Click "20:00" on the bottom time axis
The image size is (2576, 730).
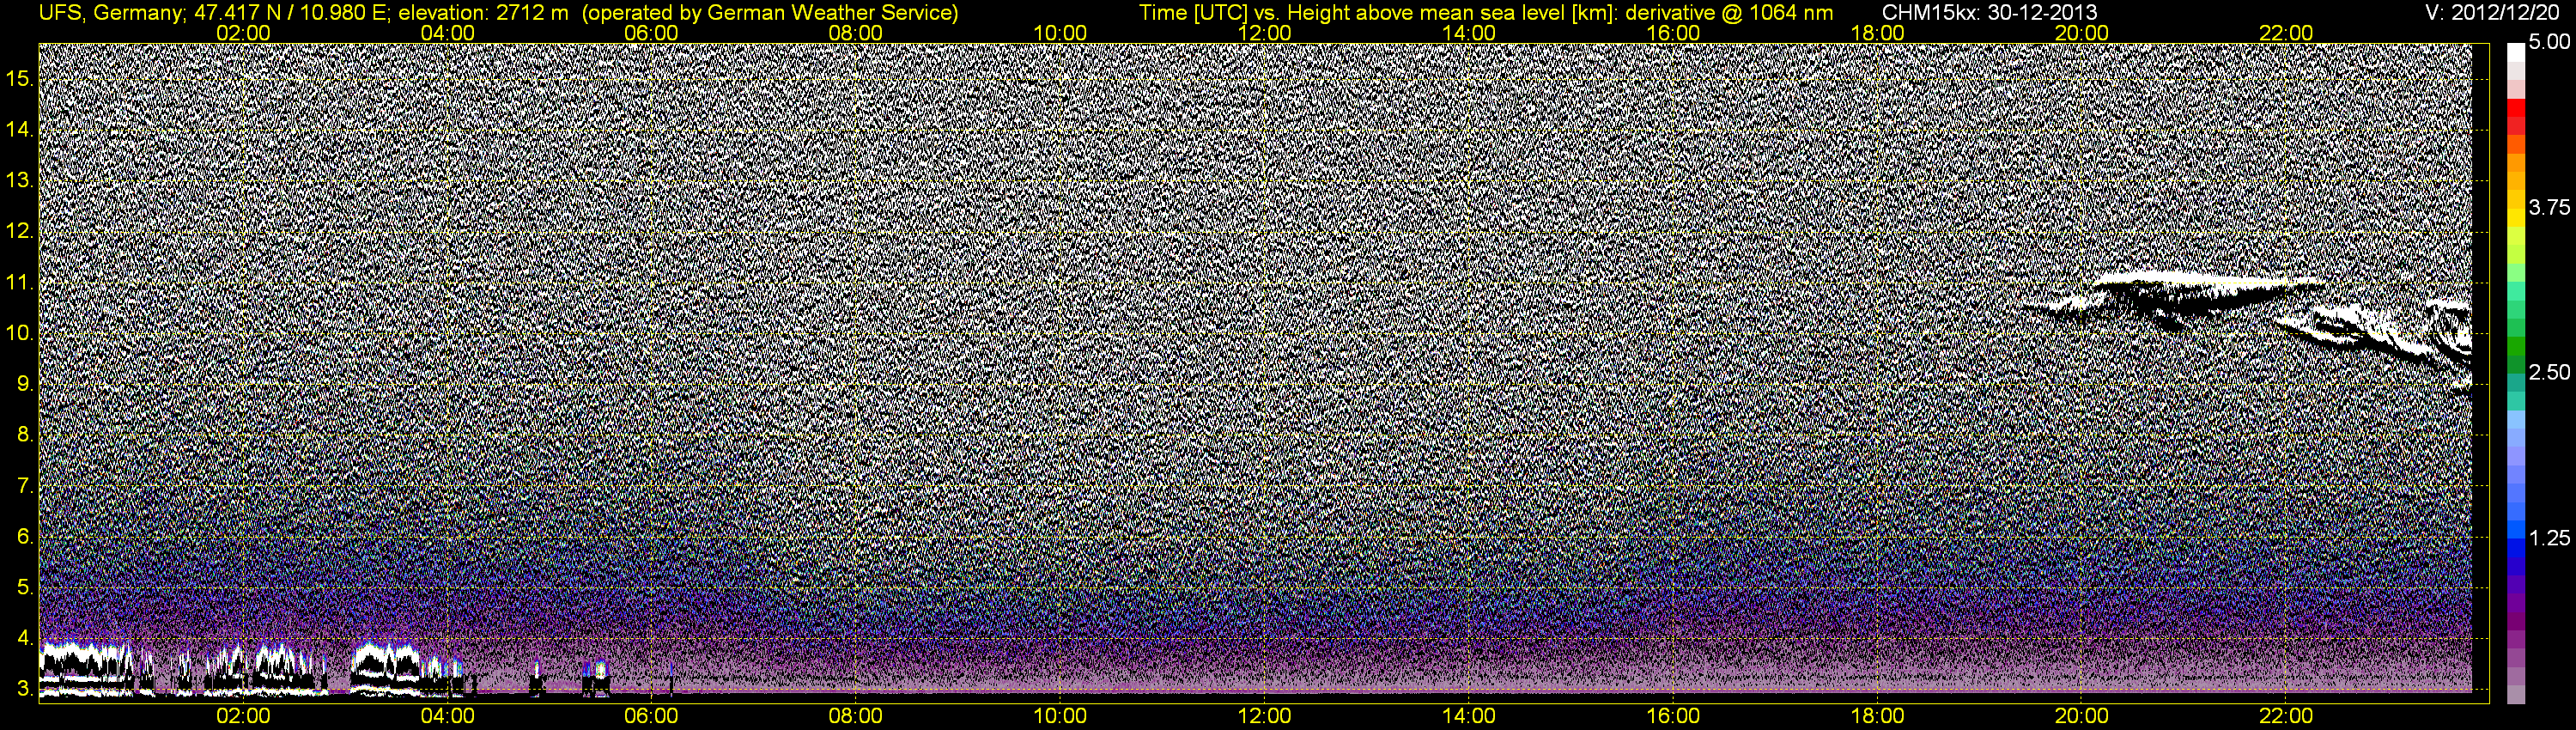click(2082, 716)
